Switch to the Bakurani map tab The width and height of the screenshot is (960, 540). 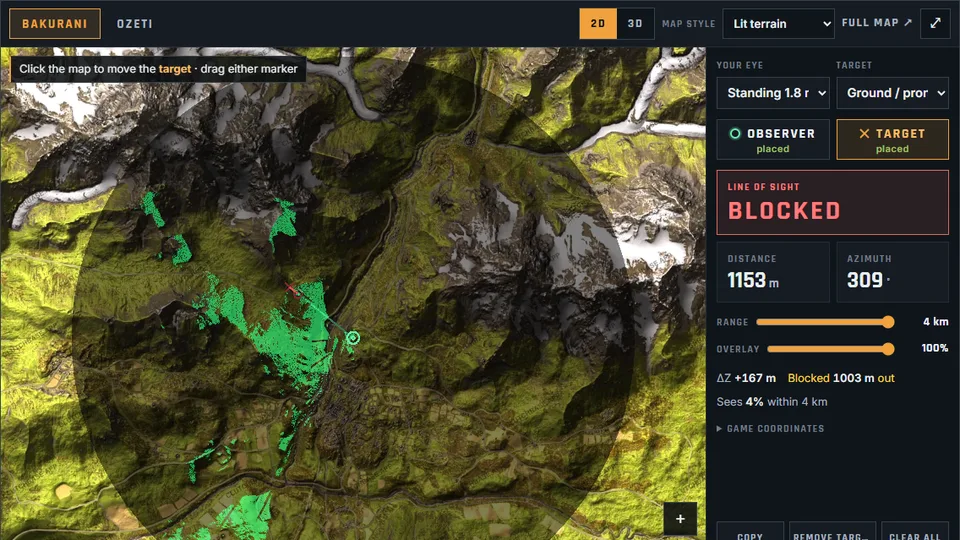point(54,24)
